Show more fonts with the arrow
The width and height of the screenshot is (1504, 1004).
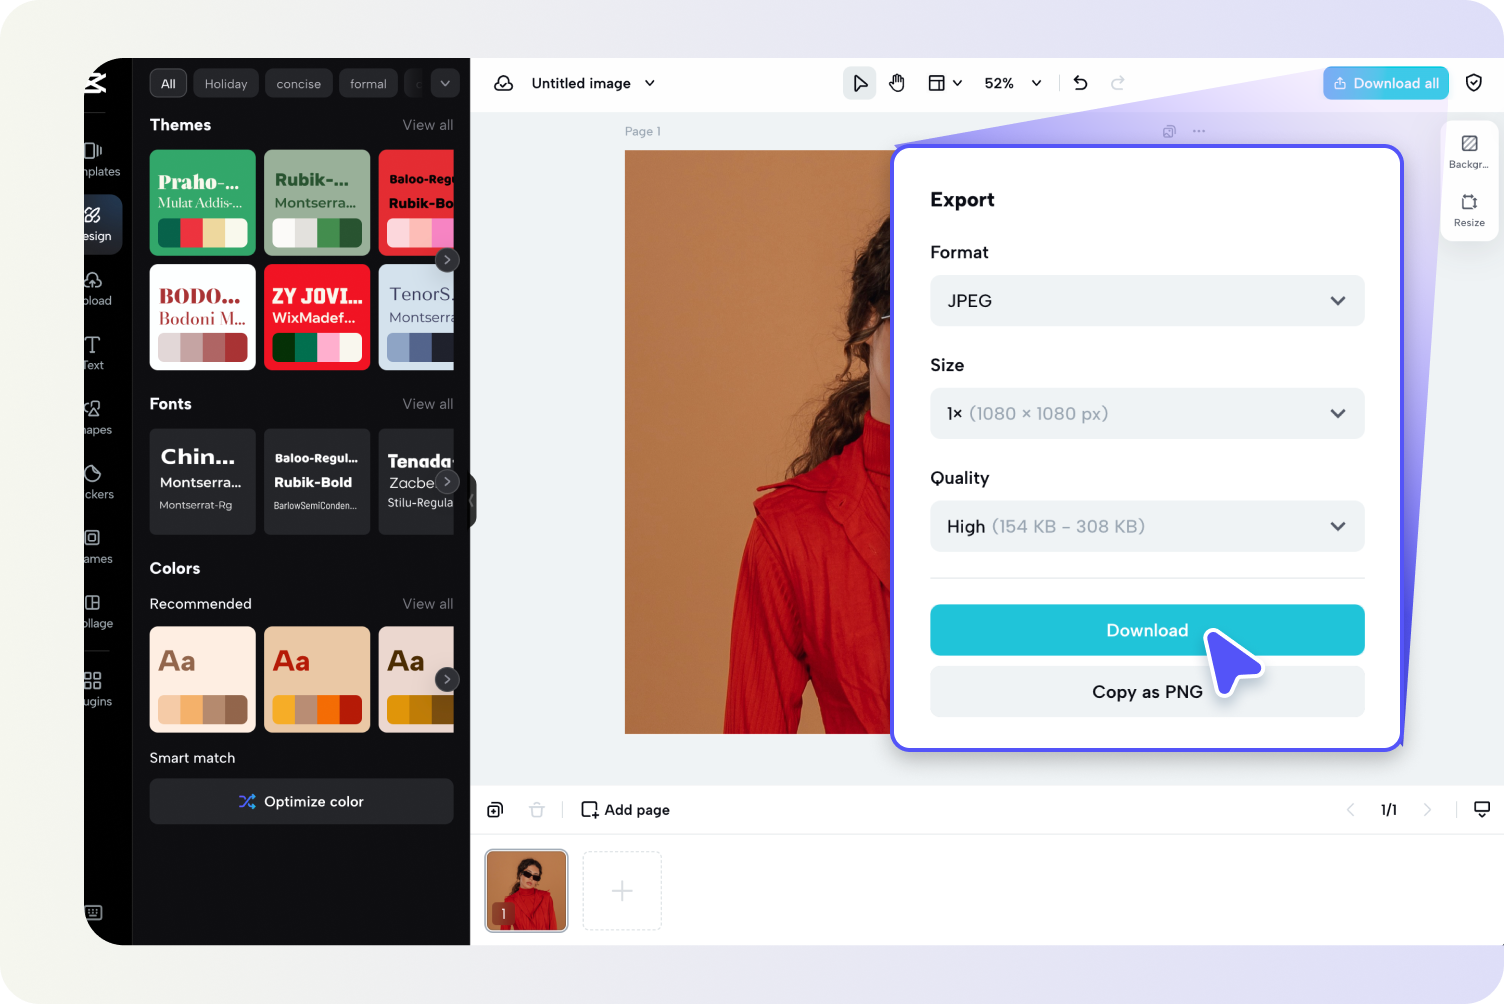[x=447, y=481]
